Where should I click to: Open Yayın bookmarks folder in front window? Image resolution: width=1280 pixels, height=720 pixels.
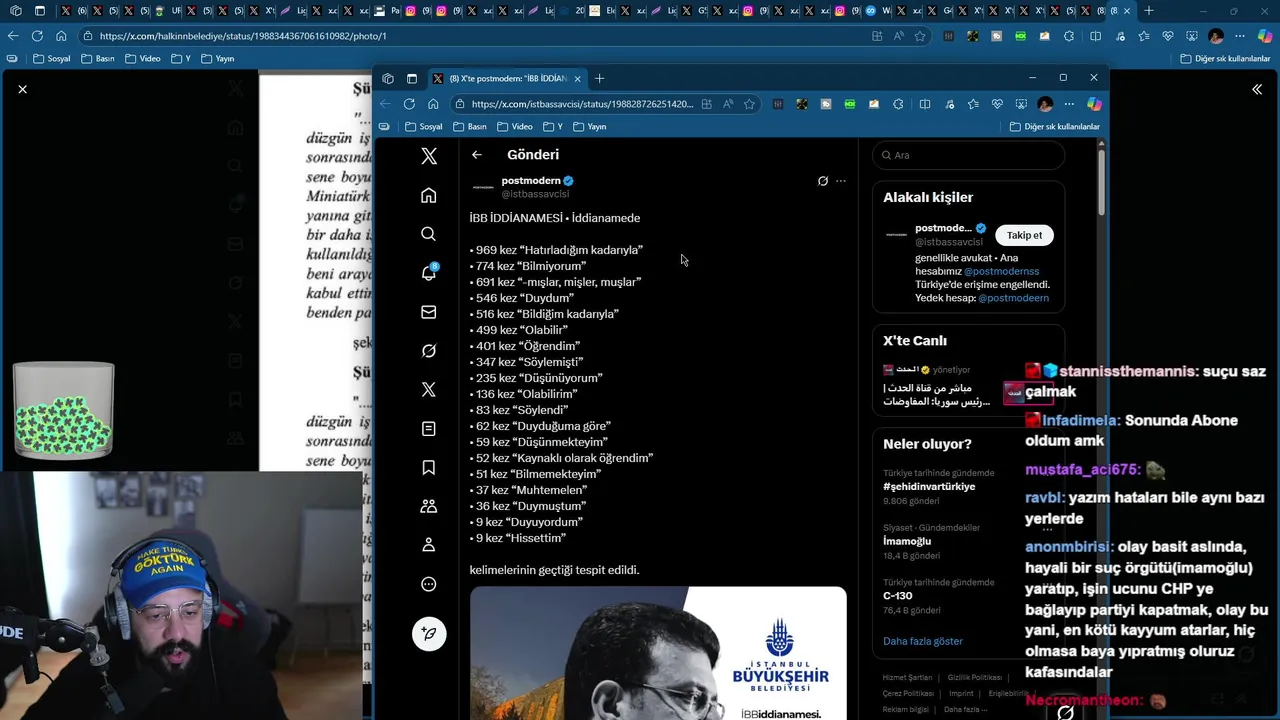click(589, 127)
